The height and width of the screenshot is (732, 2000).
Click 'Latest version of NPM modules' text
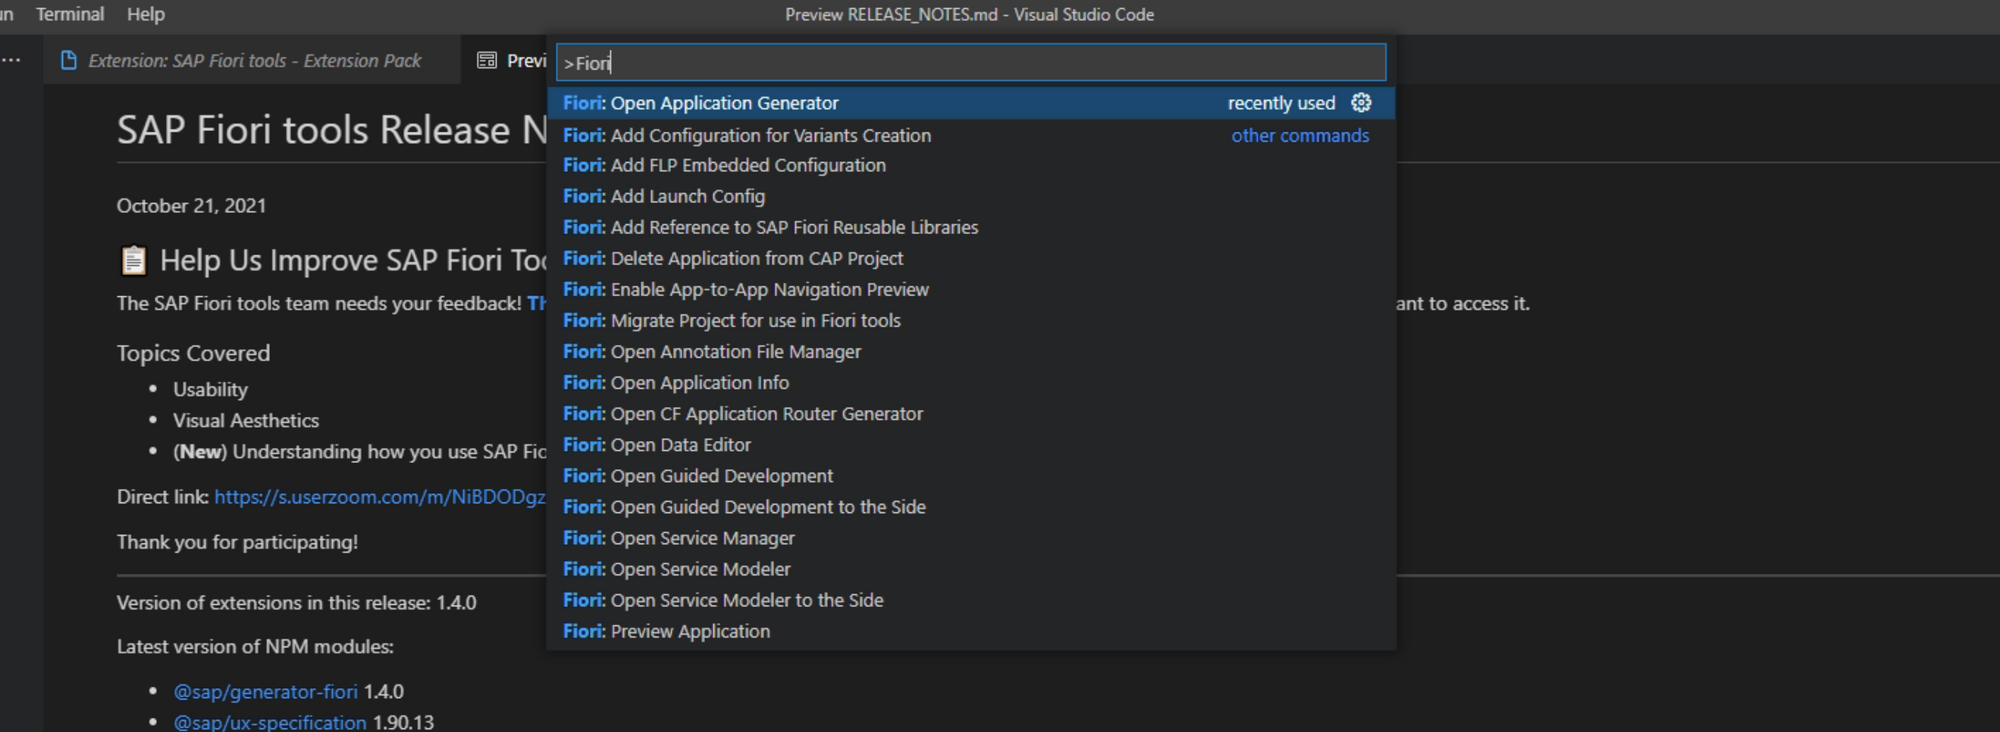255,647
